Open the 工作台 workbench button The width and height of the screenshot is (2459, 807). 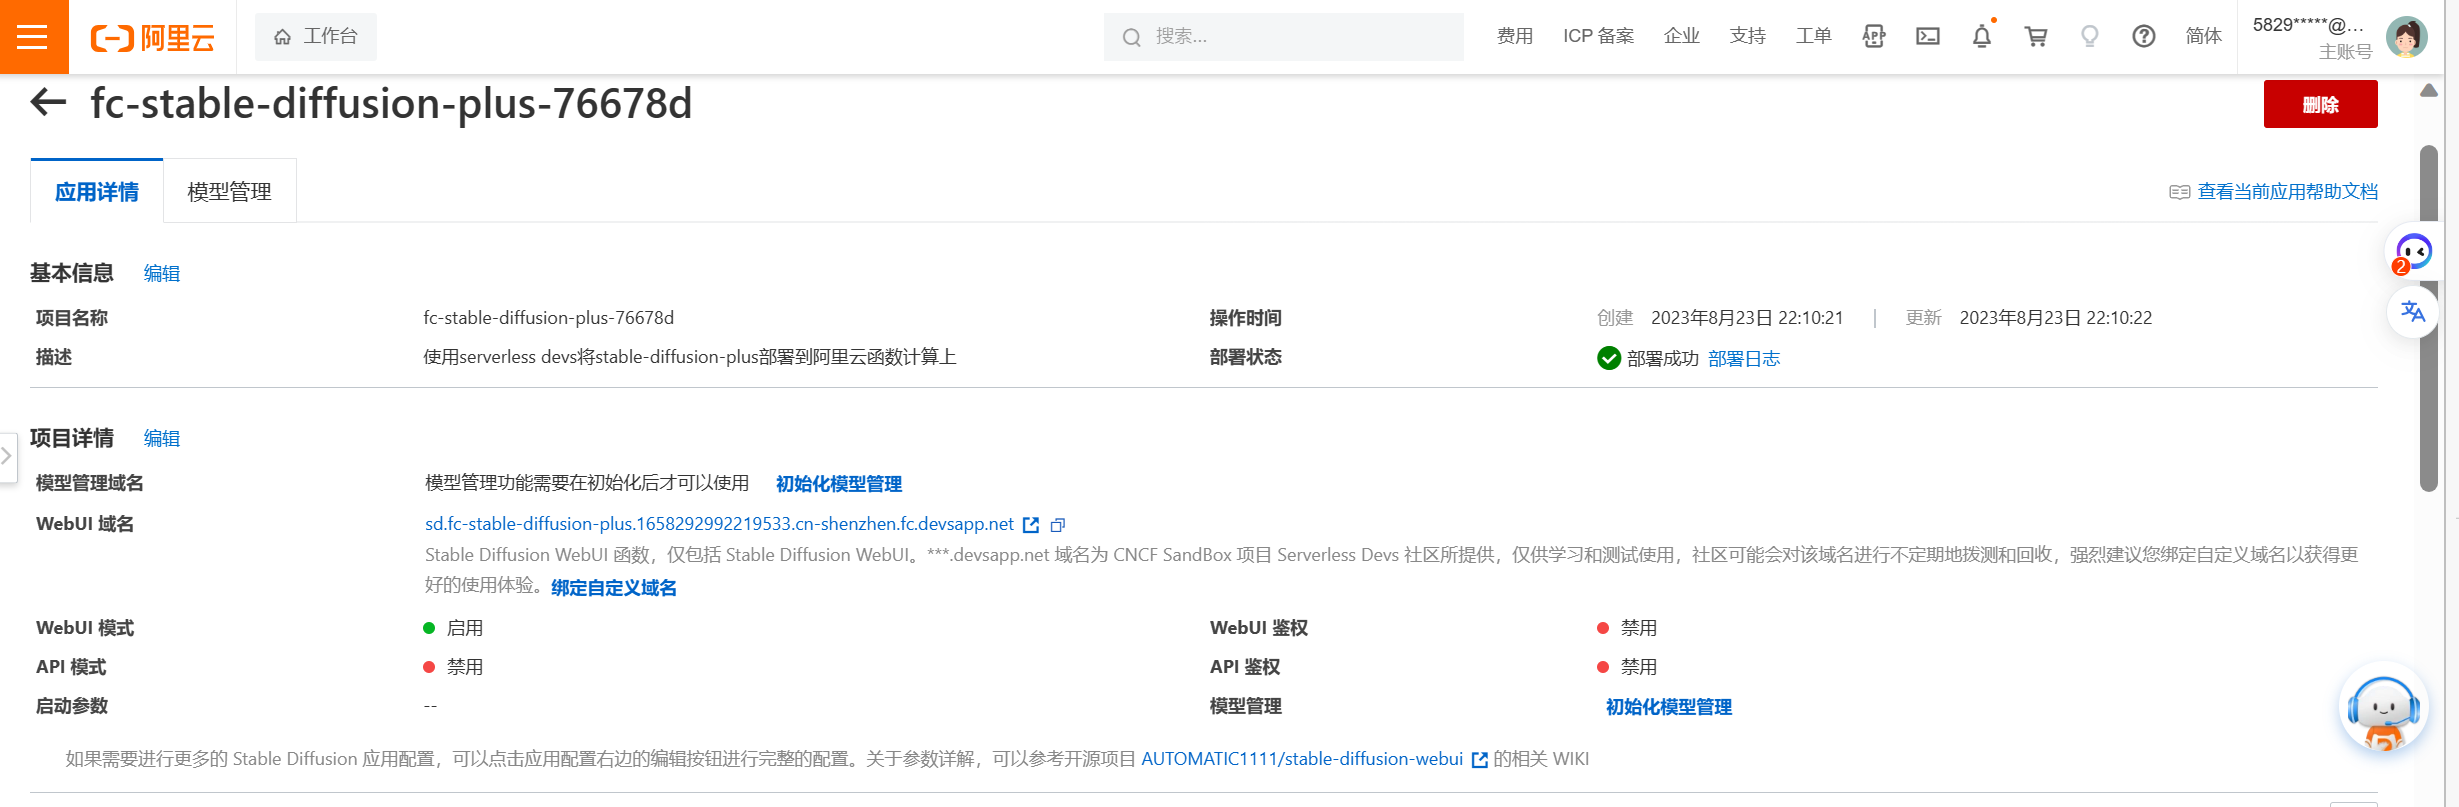point(316,37)
